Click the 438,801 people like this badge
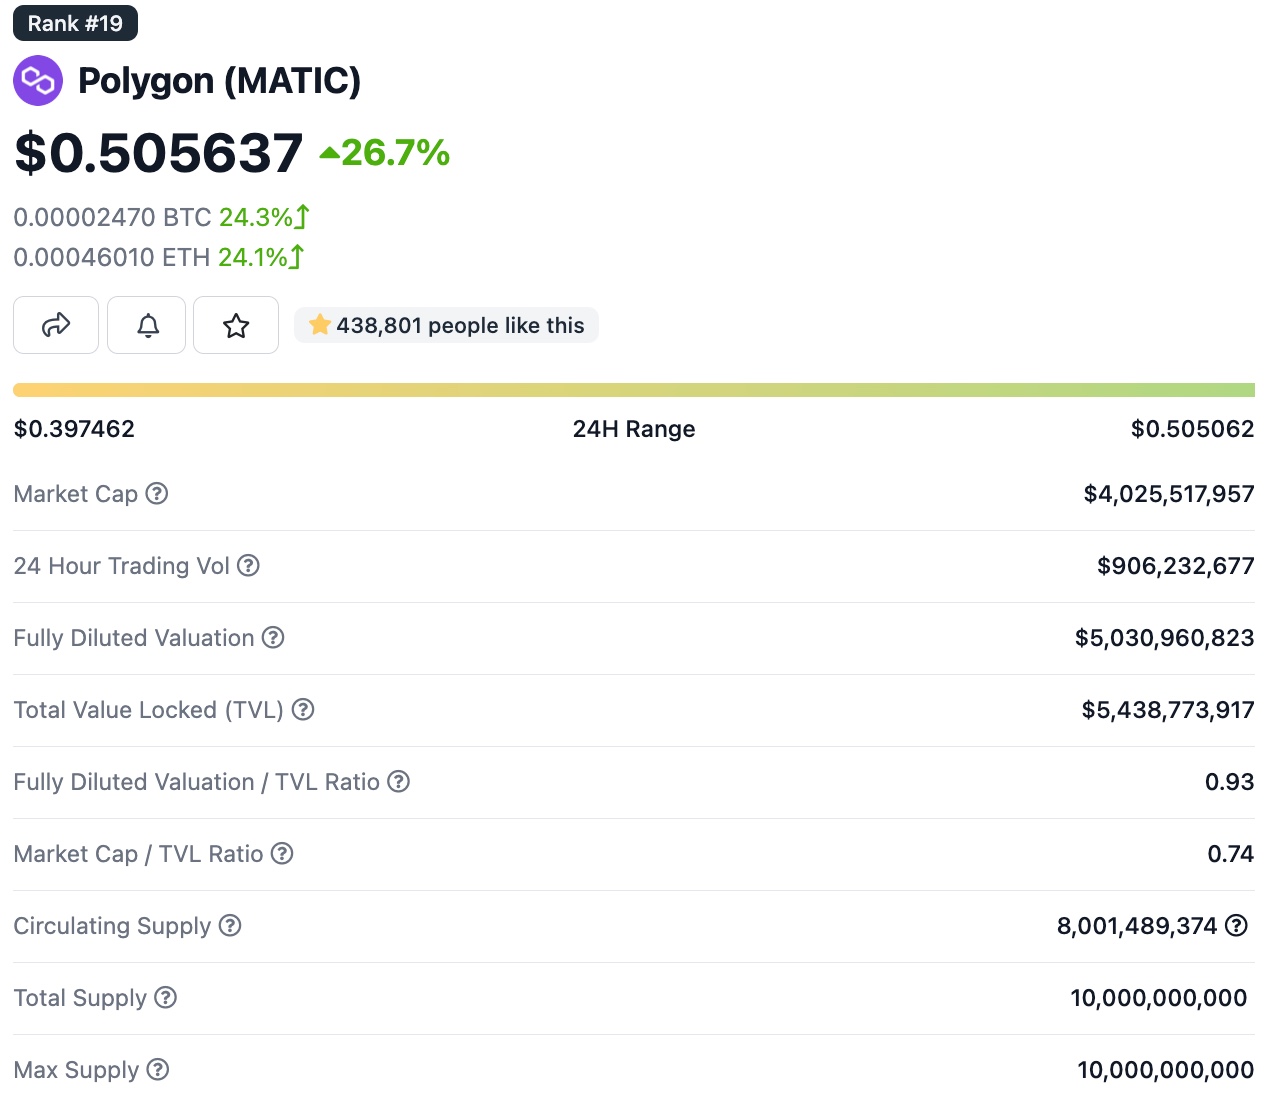The height and width of the screenshot is (1100, 1270). click(446, 325)
